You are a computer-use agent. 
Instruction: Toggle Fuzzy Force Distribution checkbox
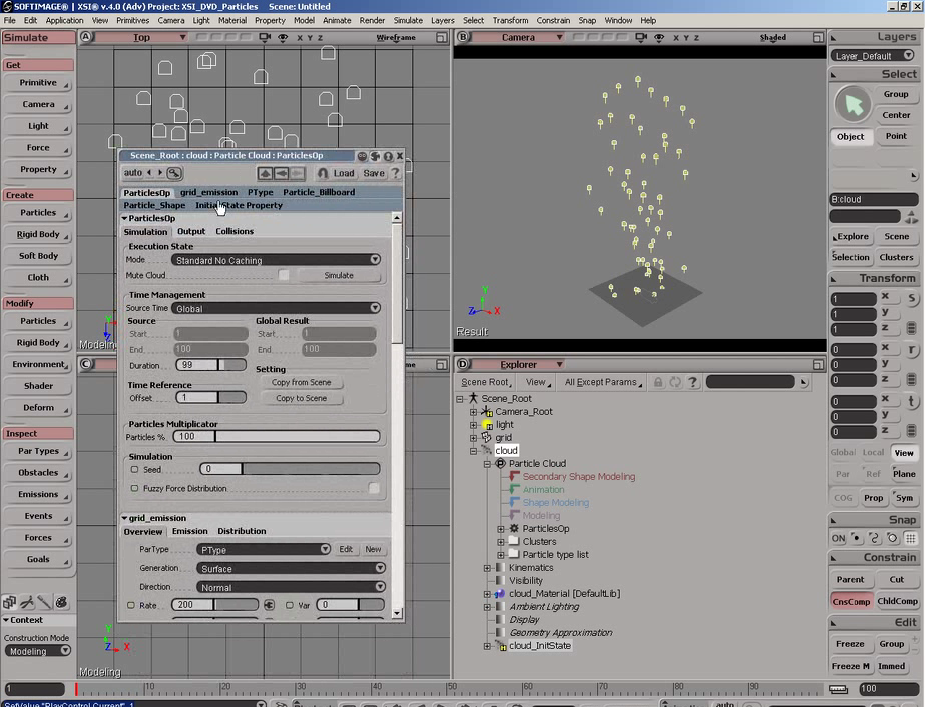(x=374, y=489)
